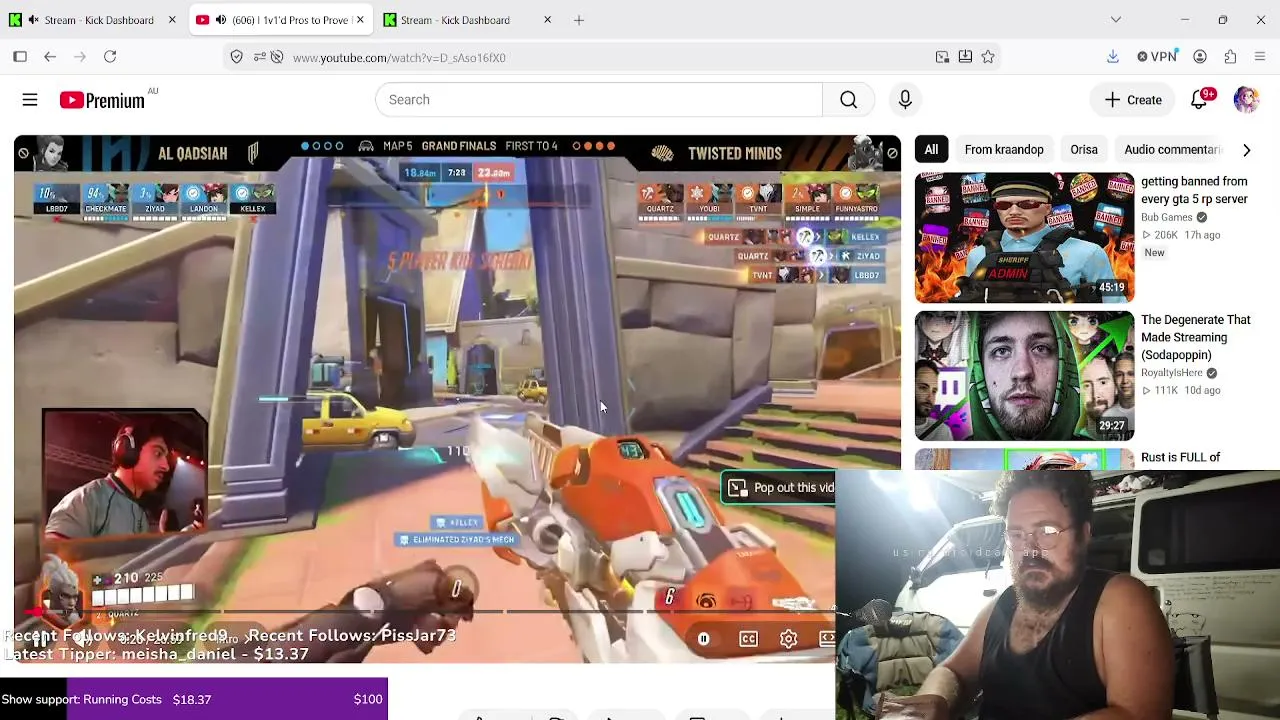
Task: Visit the RoyaltyIsHere channel
Action: 1172,373
